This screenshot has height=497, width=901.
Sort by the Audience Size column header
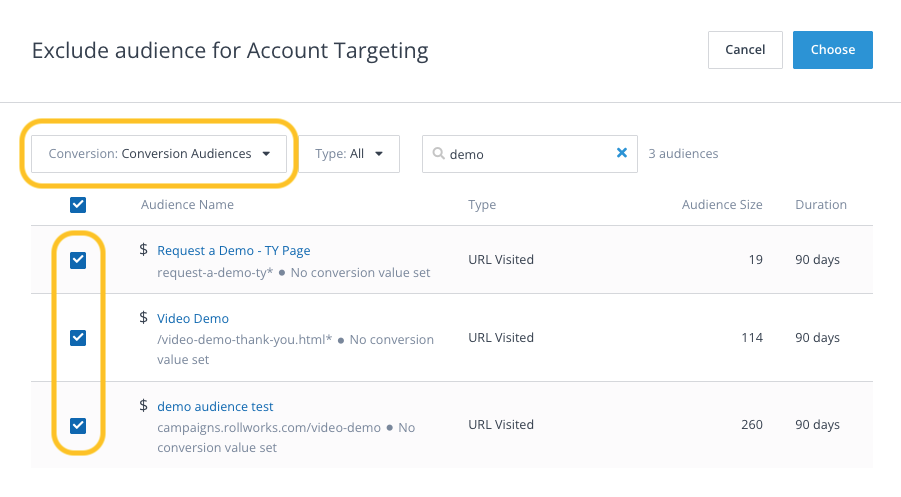click(721, 205)
